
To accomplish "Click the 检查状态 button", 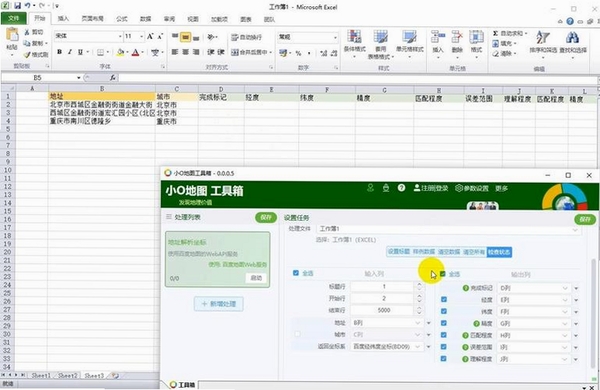I will coord(499,252).
